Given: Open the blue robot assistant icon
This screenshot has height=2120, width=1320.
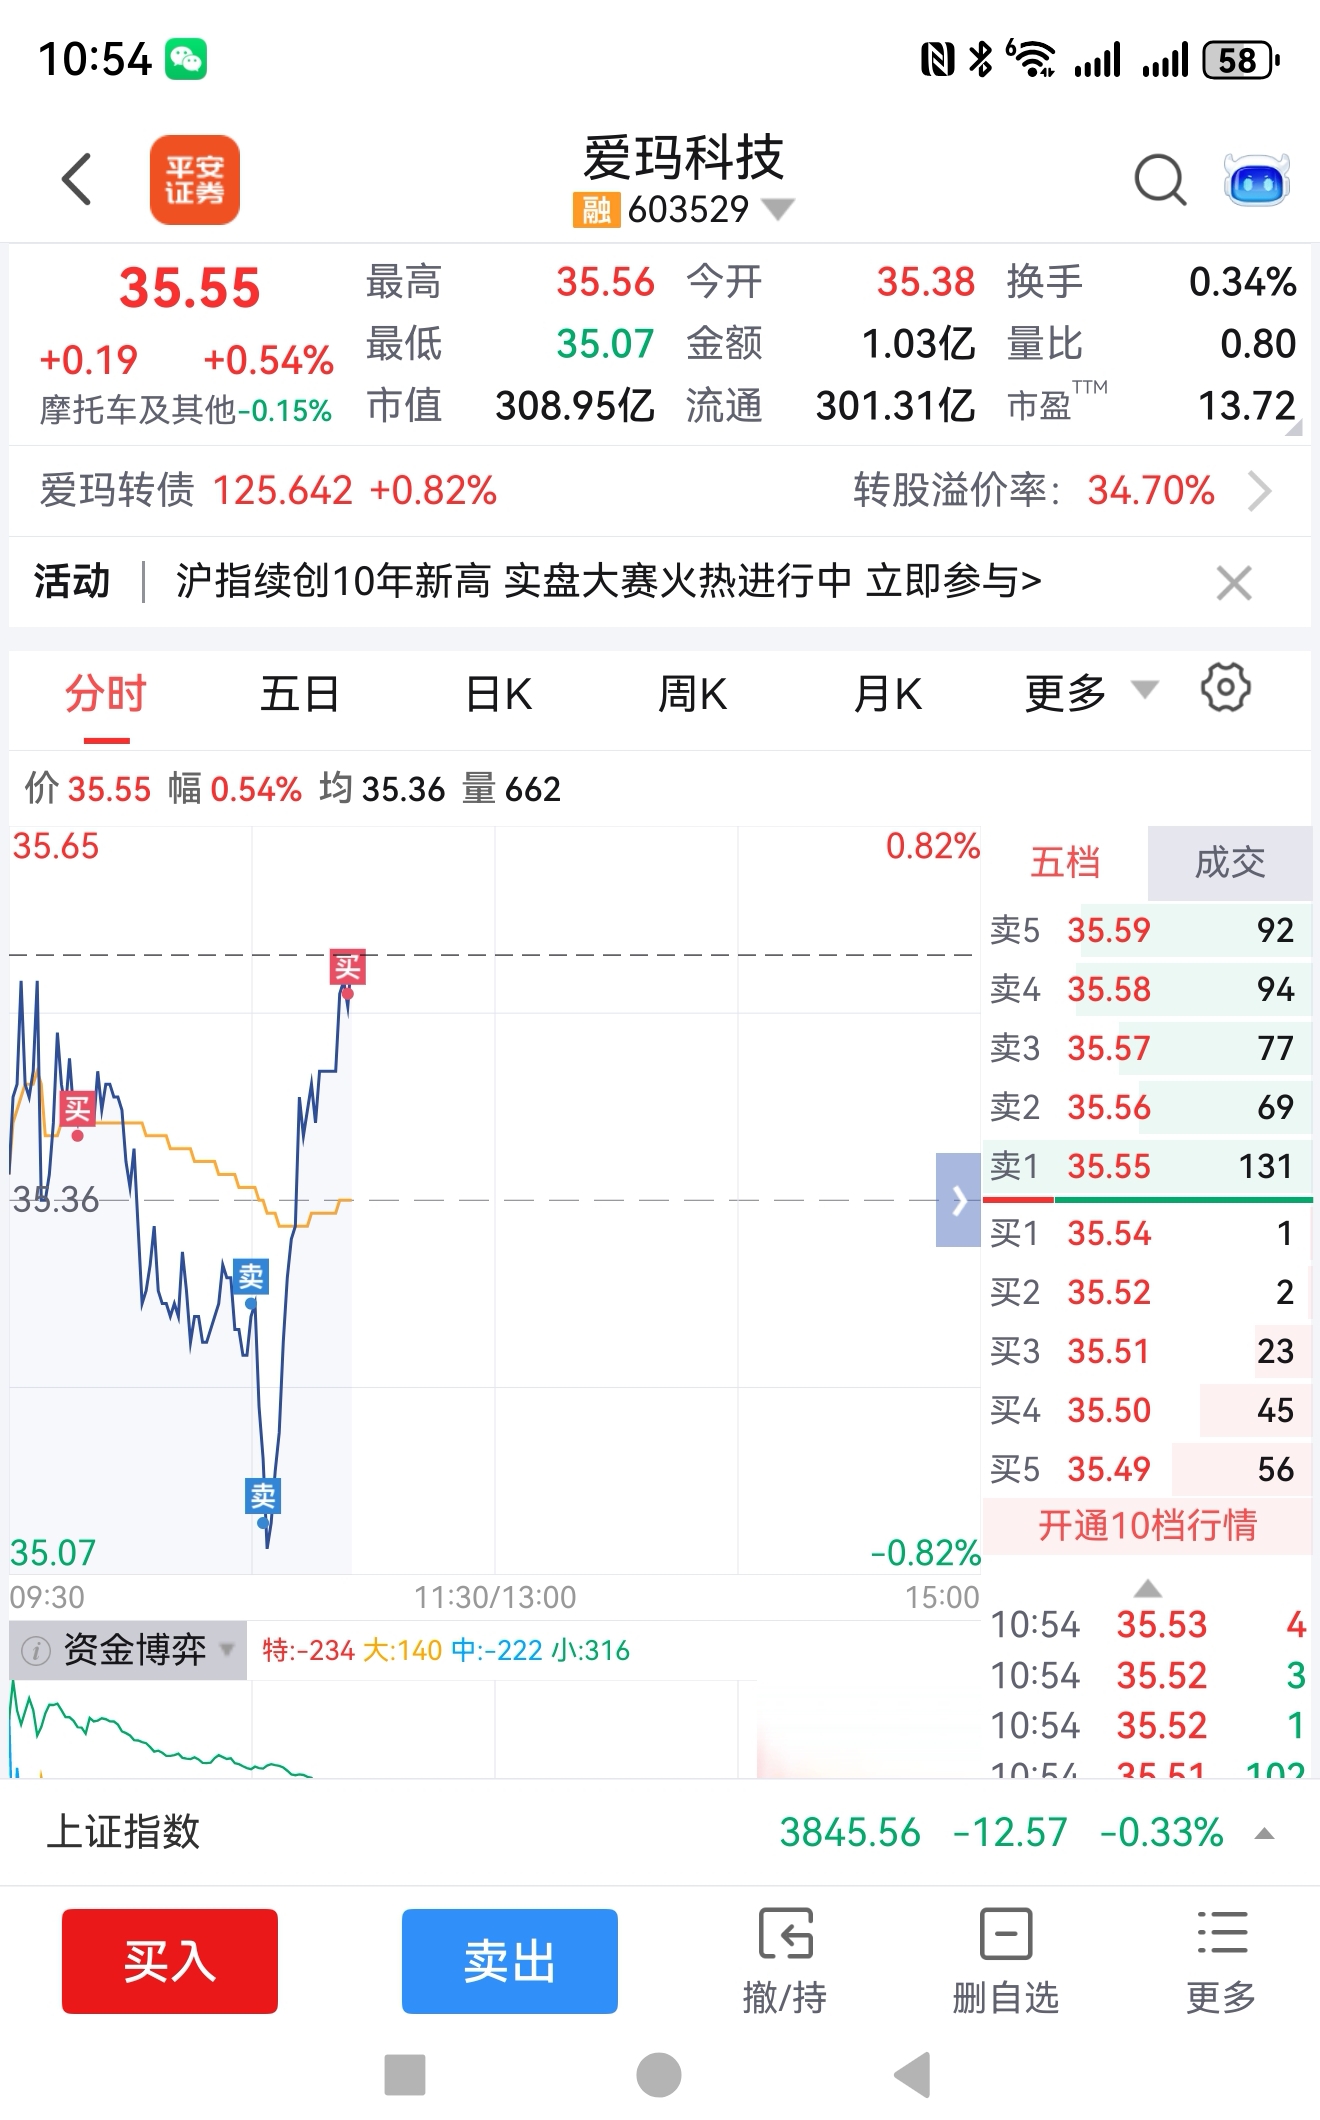Looking at the screenshot, I should (1256, 180).
